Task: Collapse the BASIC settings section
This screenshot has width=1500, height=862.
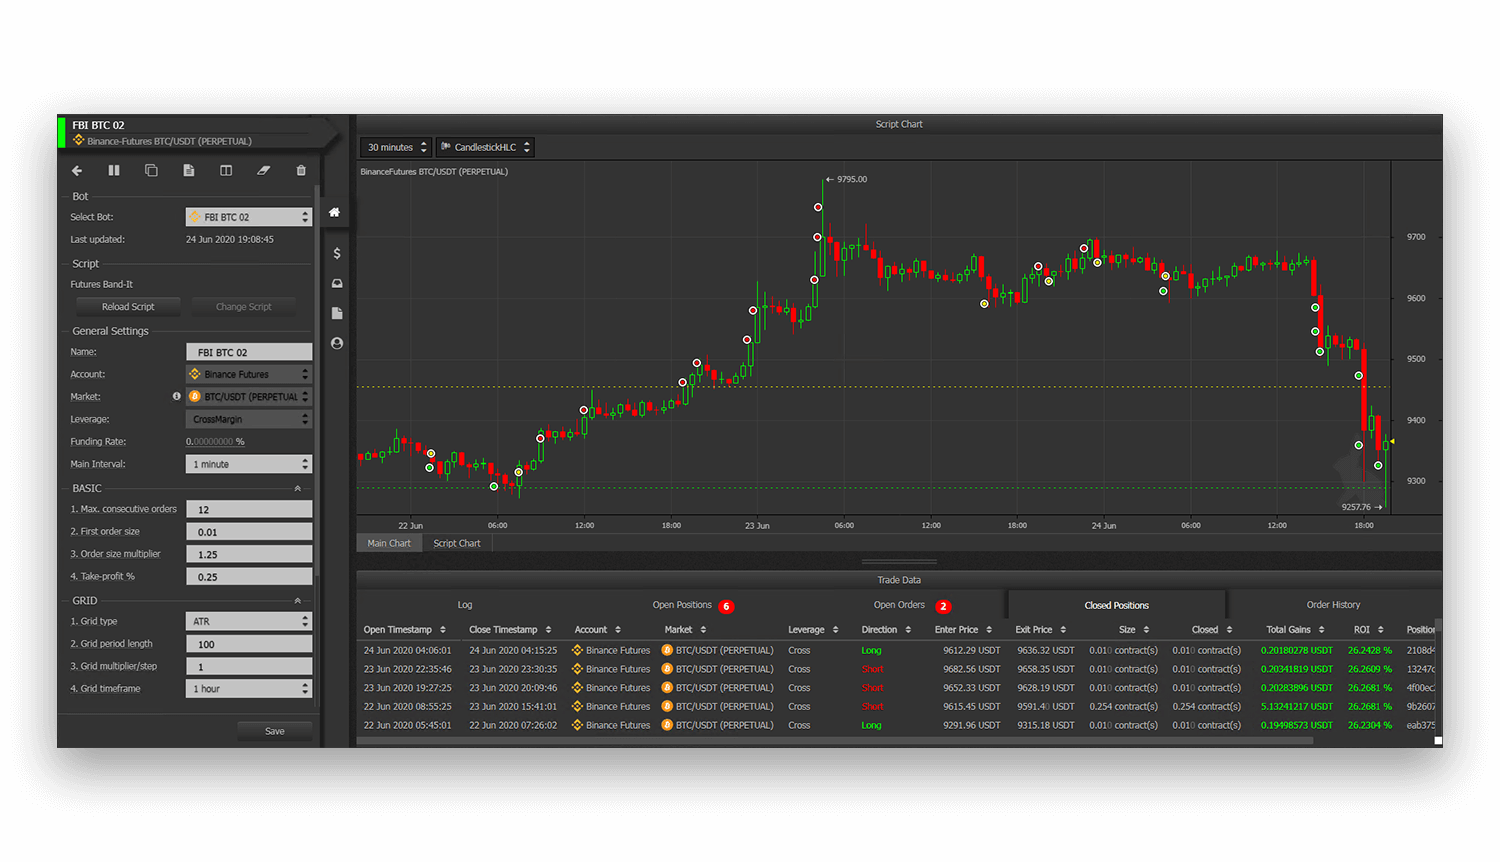Action: 297,488
